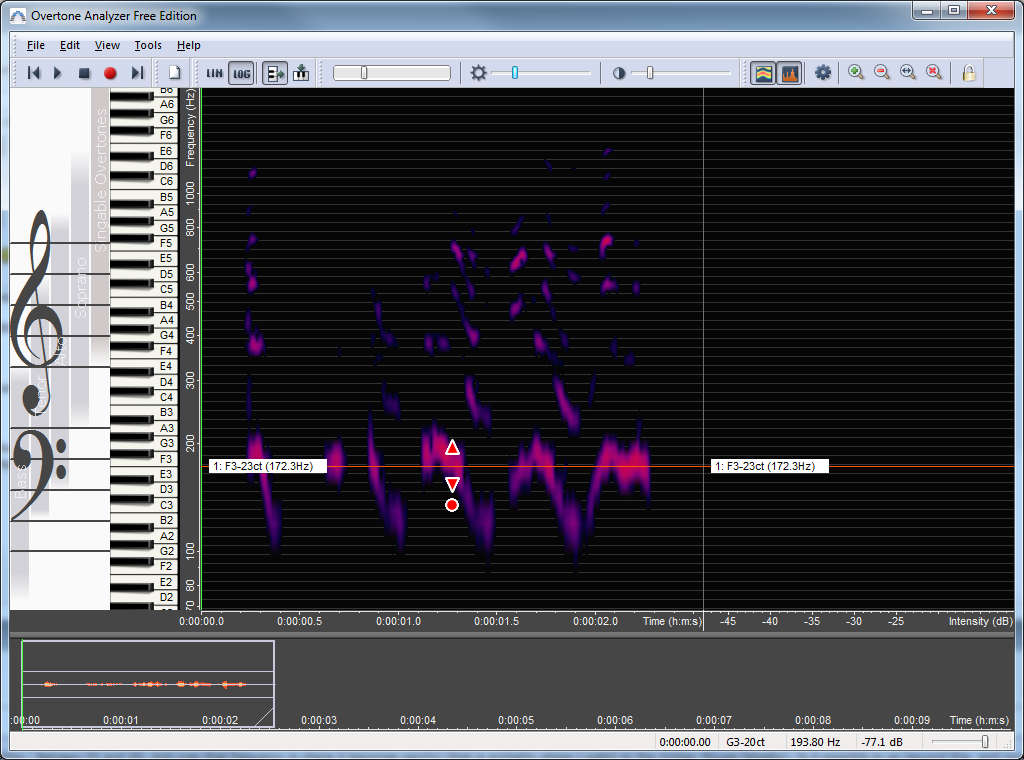Create a new blank document

tap(175, 72)
